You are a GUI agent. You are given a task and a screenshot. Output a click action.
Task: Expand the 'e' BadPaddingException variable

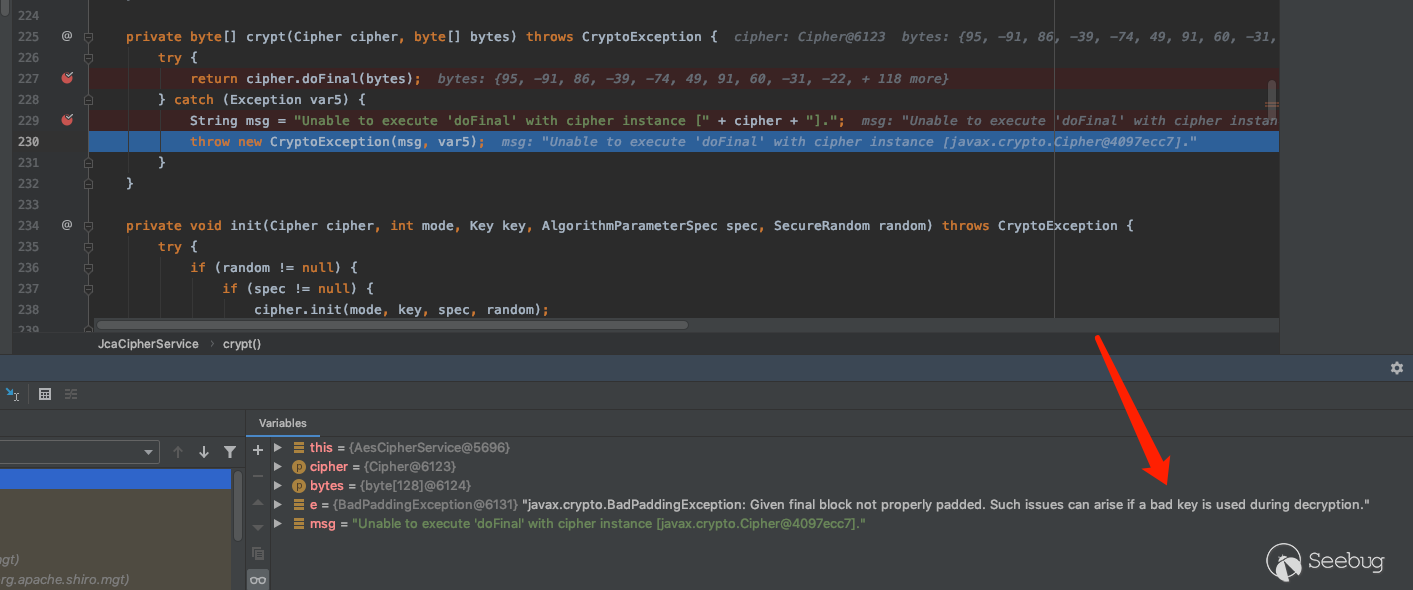[279, 505]
